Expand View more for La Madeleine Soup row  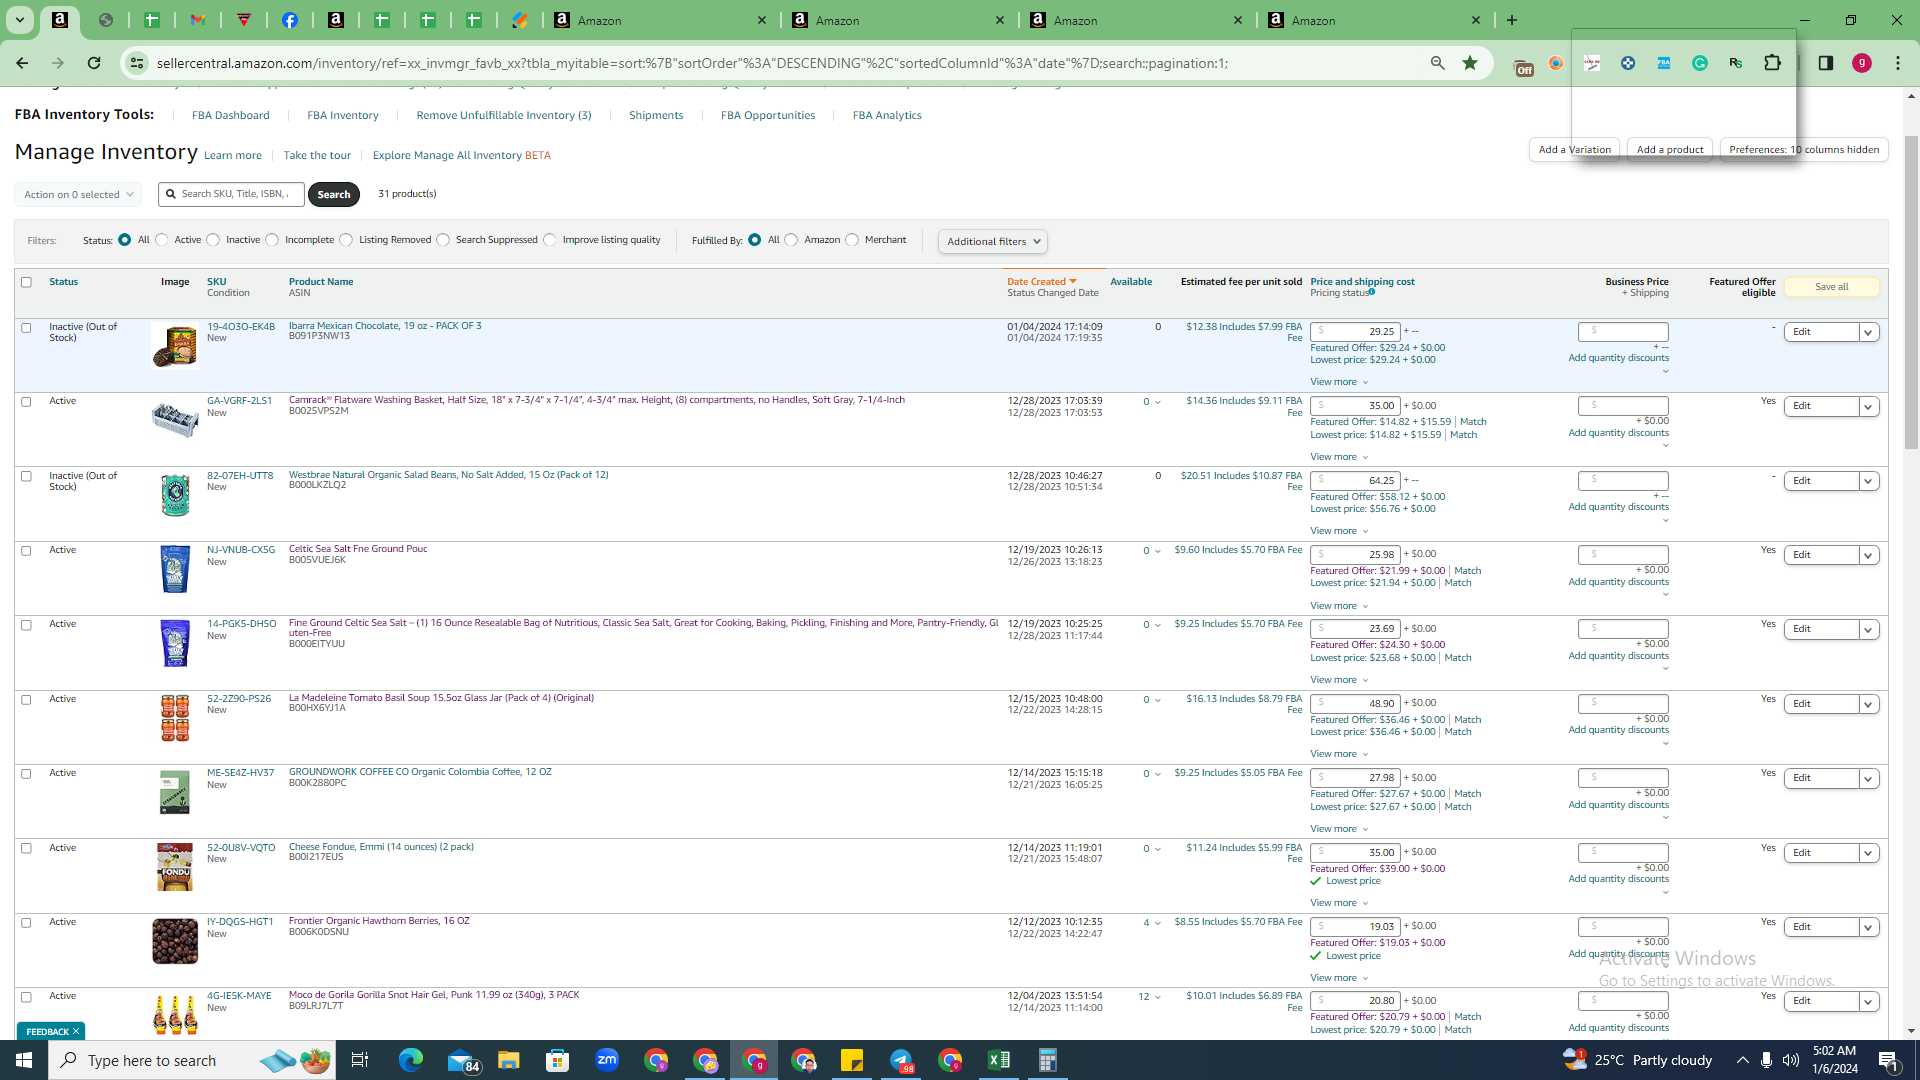coord(1339,754)
